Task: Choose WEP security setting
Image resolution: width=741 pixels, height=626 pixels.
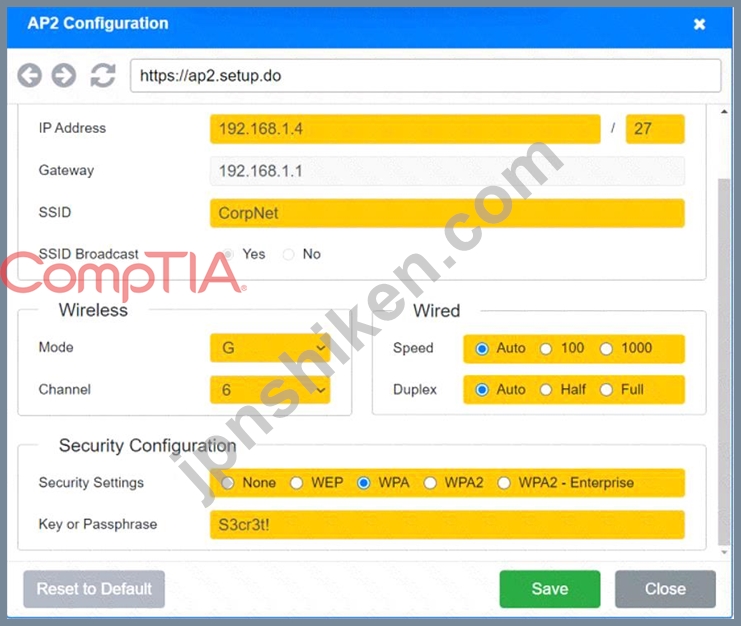Action: coord(296,483)
